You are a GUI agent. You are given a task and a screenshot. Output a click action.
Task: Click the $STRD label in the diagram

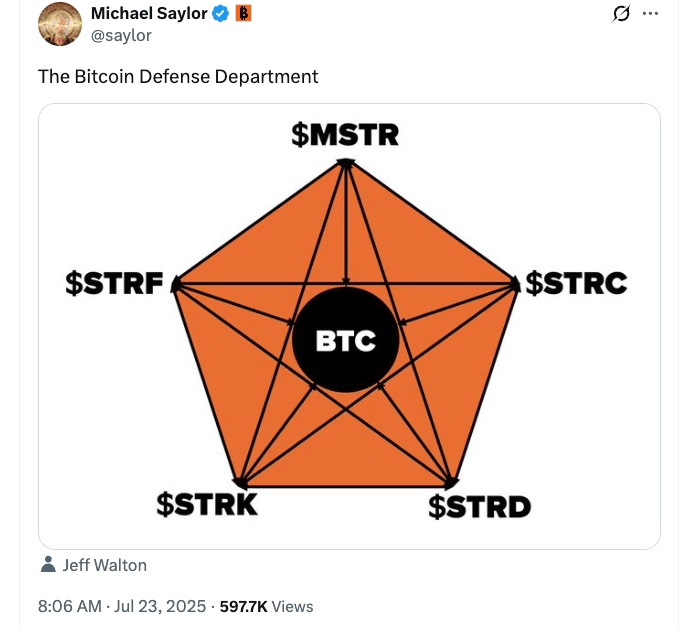point(479,506)
